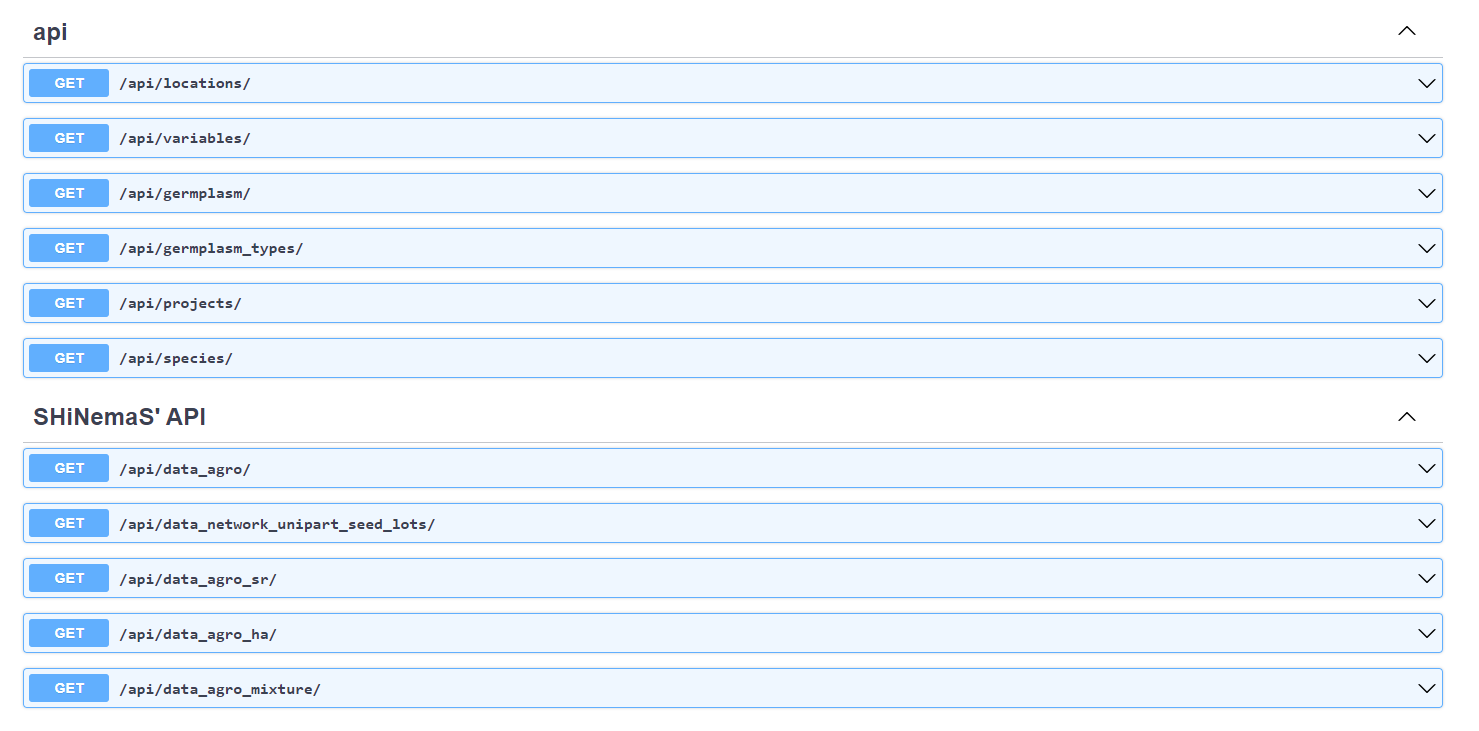Click GET button for /api/variables/
This screenshot has width=1479, height=731.
click(69, 138)
